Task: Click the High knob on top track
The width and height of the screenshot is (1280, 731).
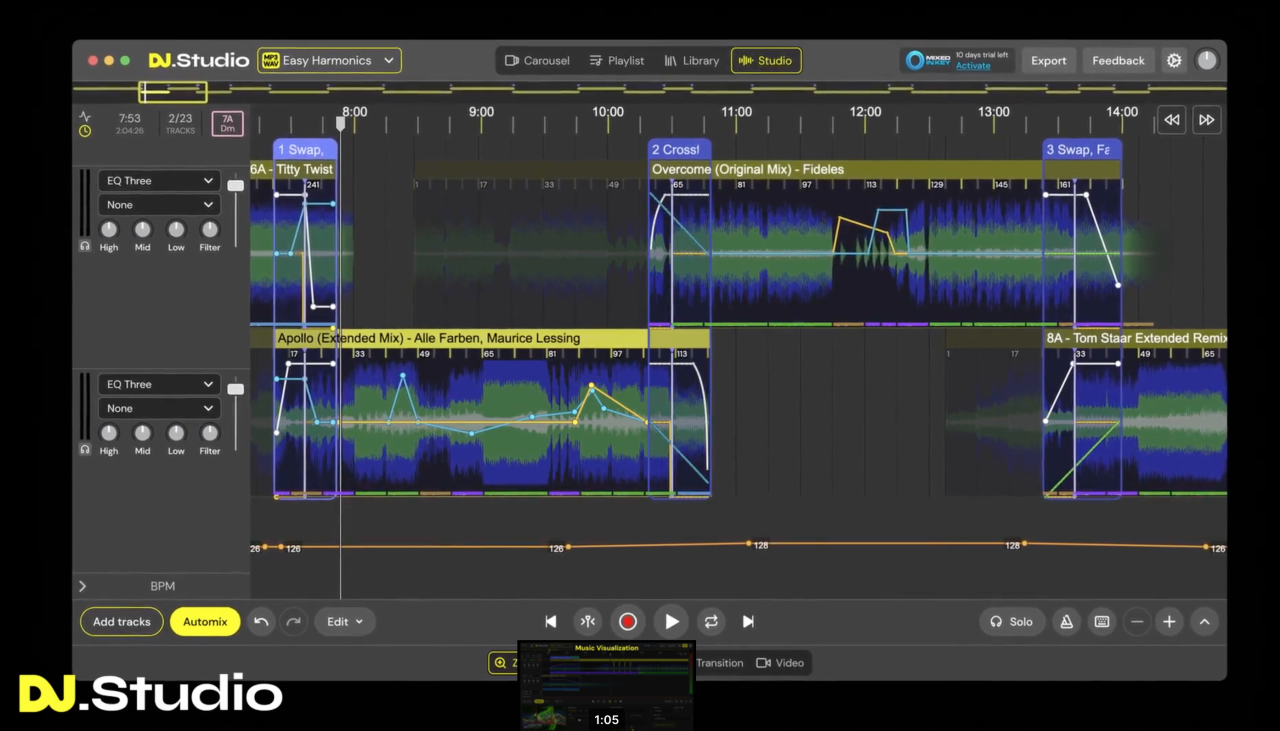Action: pyautogui.click(x=109, y=229)
